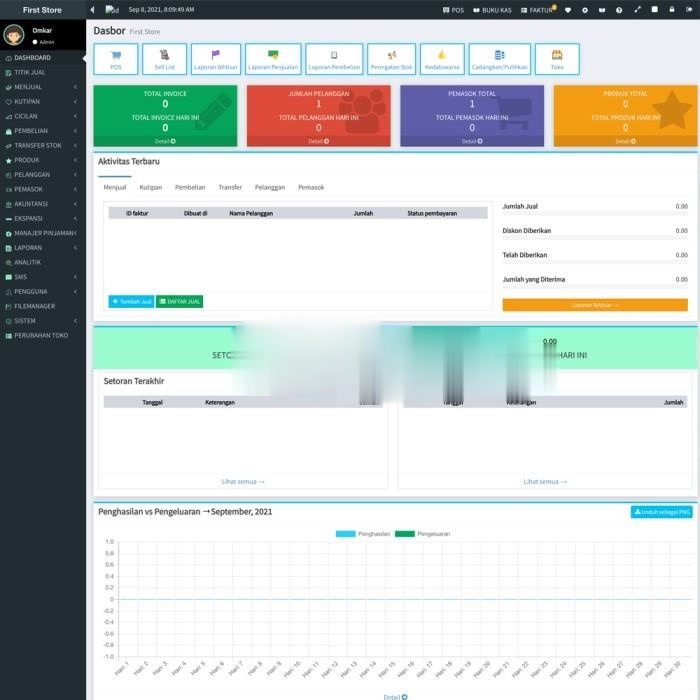Viewport: 700px width, 700px height.
Task: Open the Cadangkan/Pulihkan database tile
Action: 499,59
